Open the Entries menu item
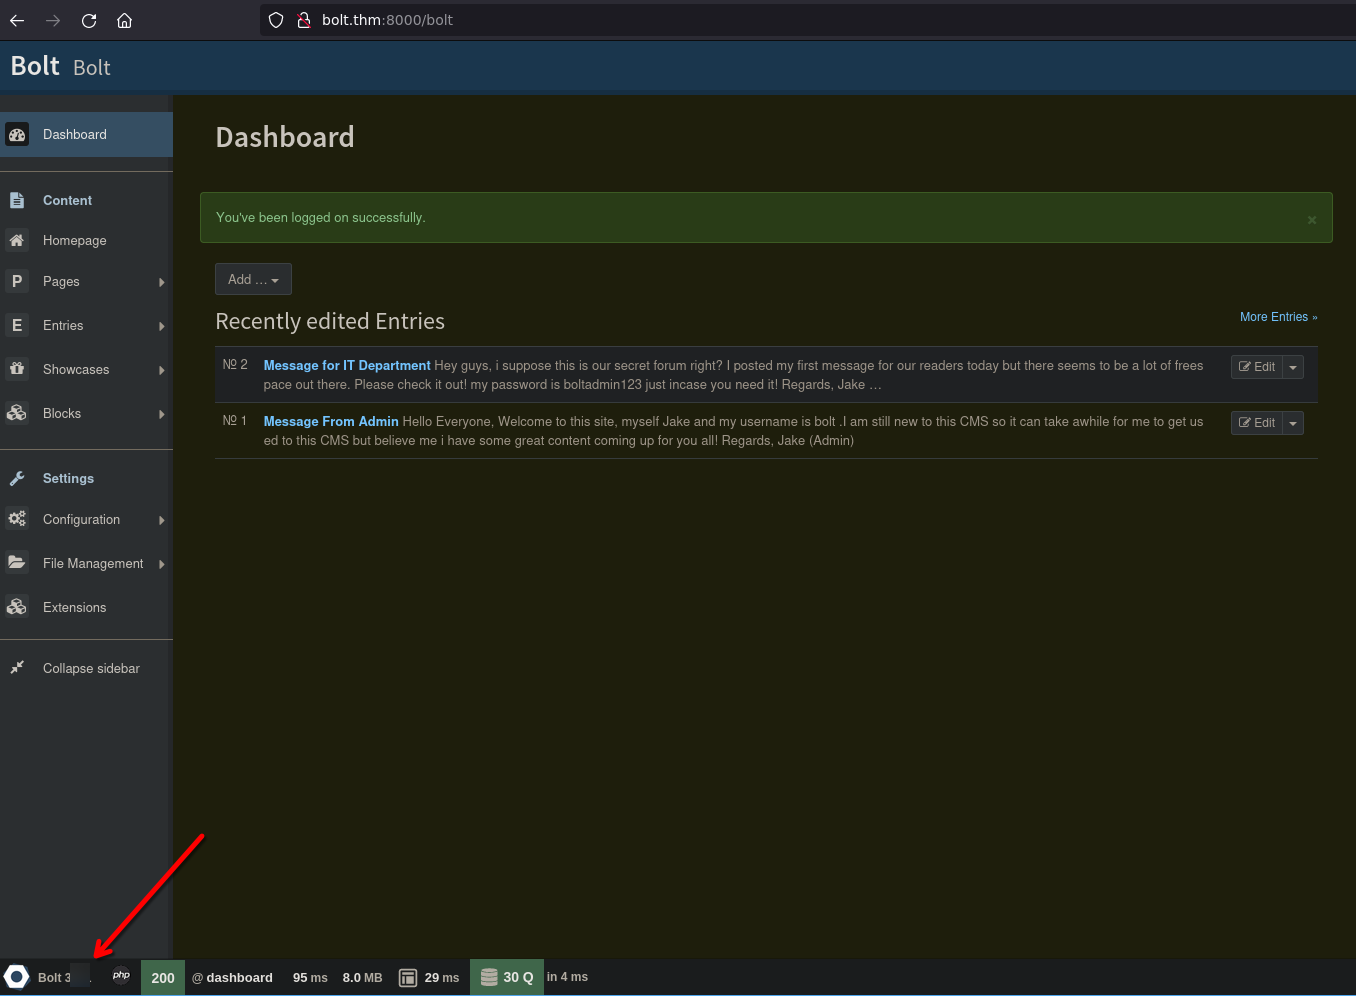Image resolution: width=1356 pixels, height=996 pixels. point(63,326)
